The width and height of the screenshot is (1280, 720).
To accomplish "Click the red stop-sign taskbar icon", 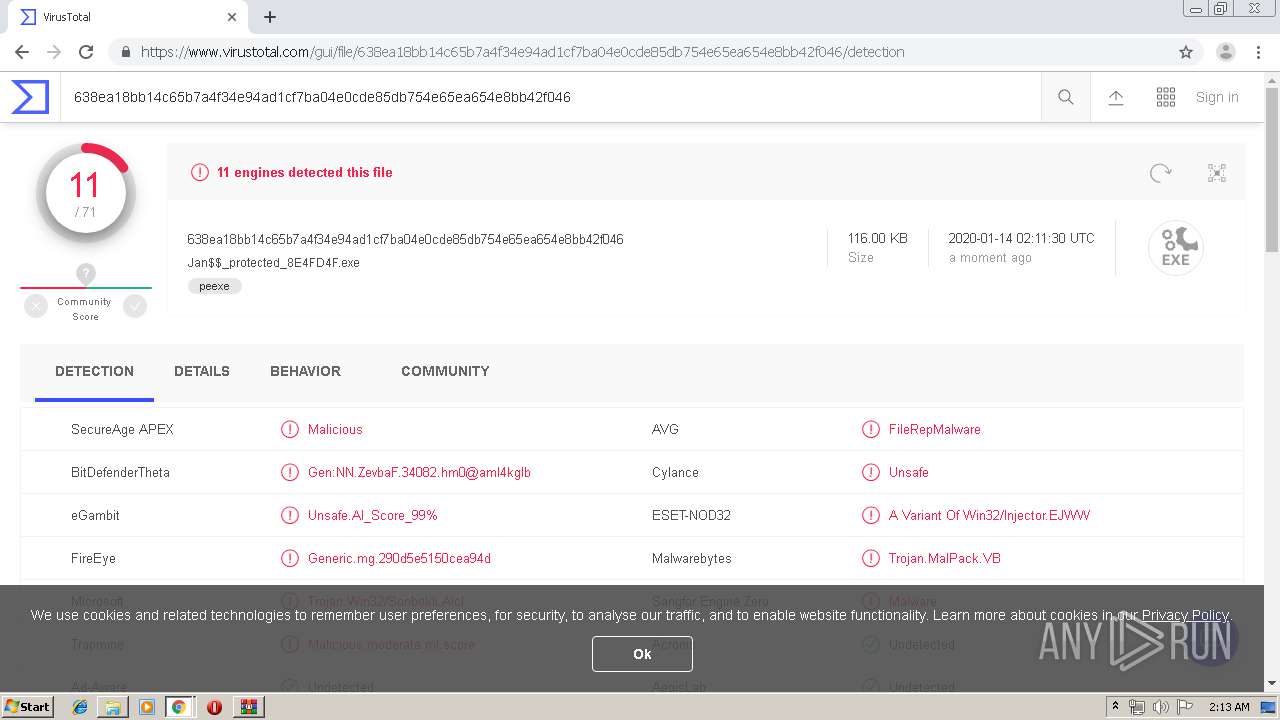I will point(214,707).
